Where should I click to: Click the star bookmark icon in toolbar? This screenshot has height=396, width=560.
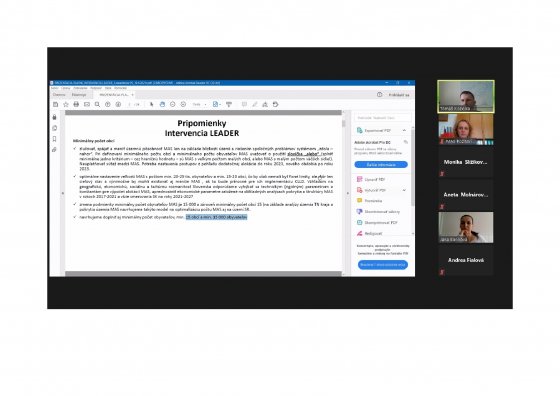pos(66,104)
